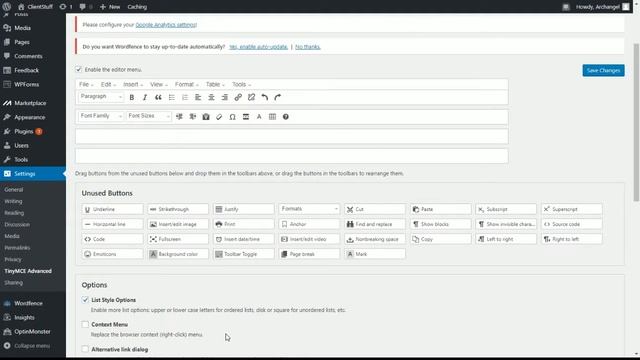Click the page vertical scrollbar
This screenshot has height=360, width=640.
[x=636, y=122]
